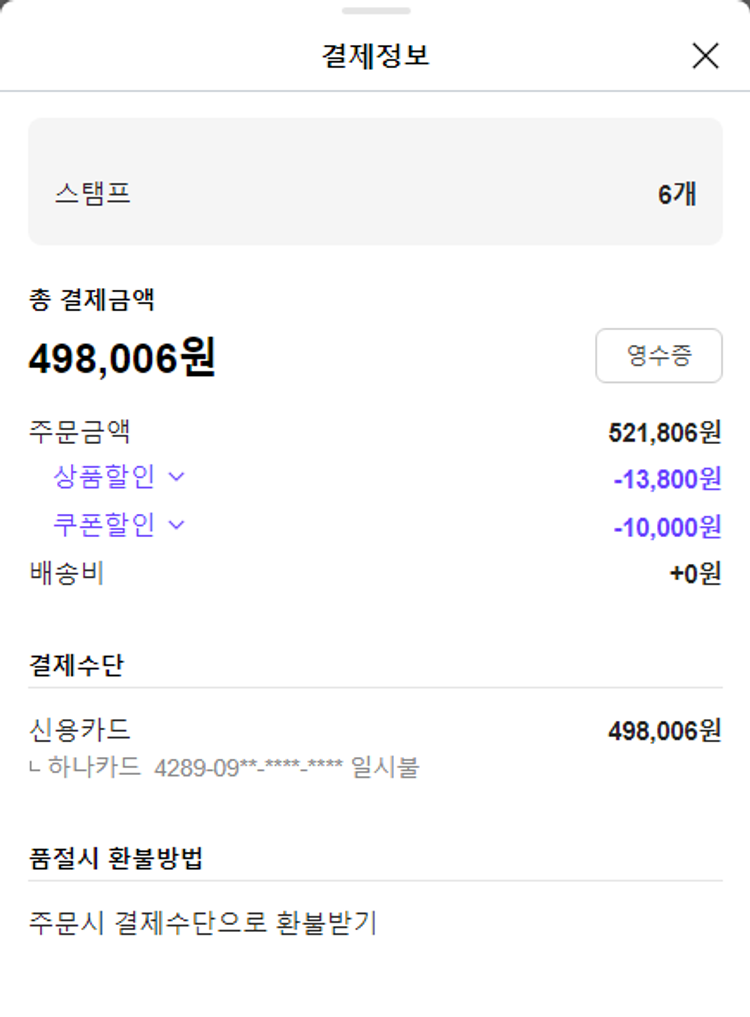
Task: Click the -10,000원 coupon discount value
Action: click(x=667, y=526)
